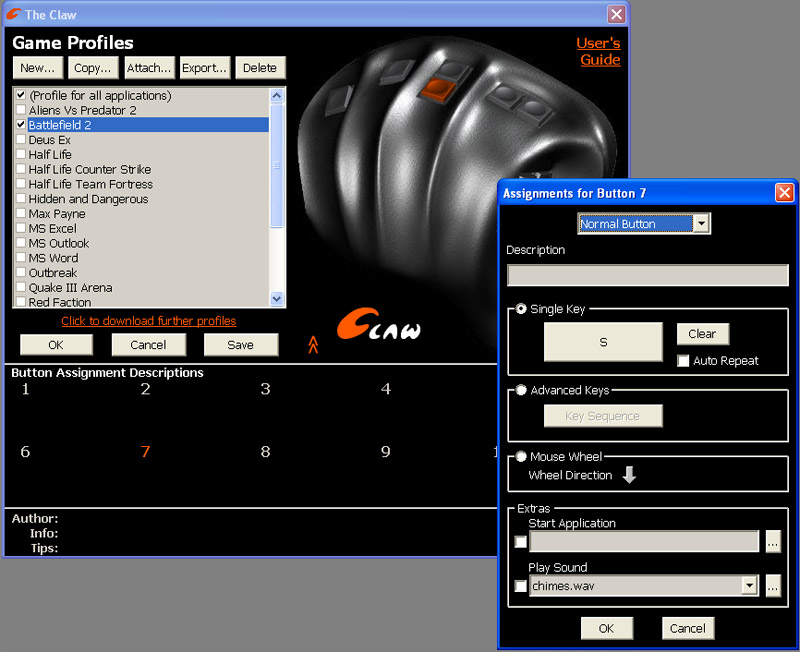Click the Description text field
Screen dimensions: 800x652
(647, 275)
